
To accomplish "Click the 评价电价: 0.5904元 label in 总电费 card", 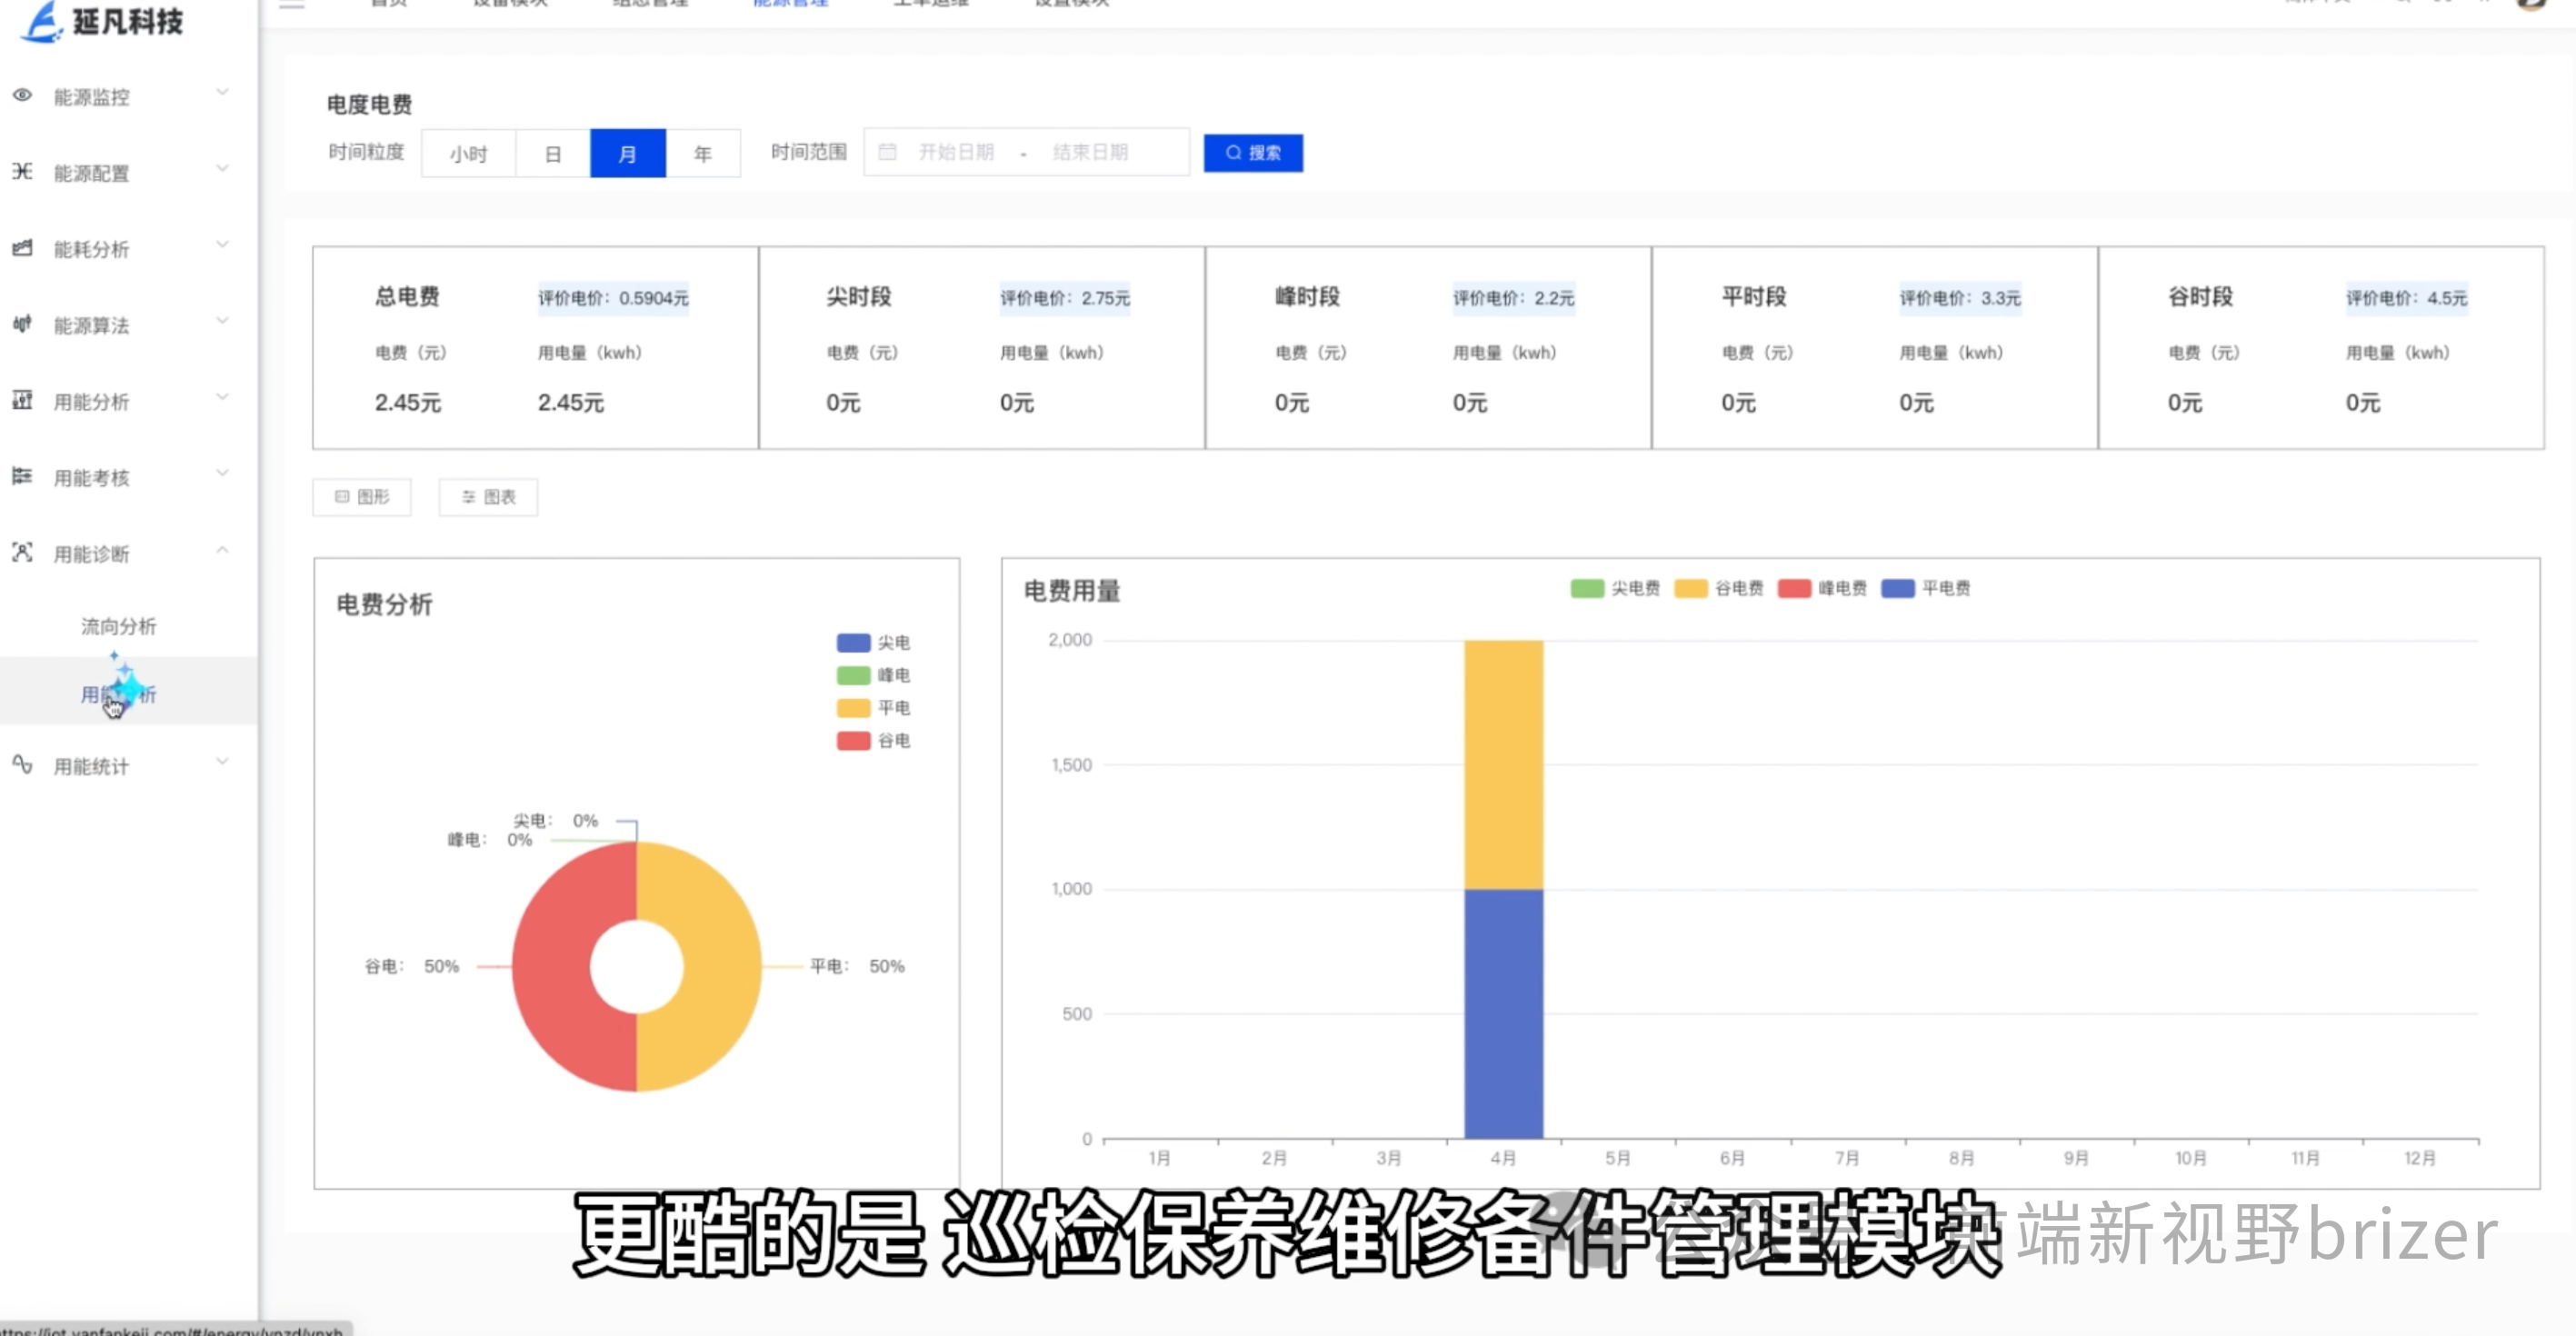I will pyautogui.click(x=613, y=298).
